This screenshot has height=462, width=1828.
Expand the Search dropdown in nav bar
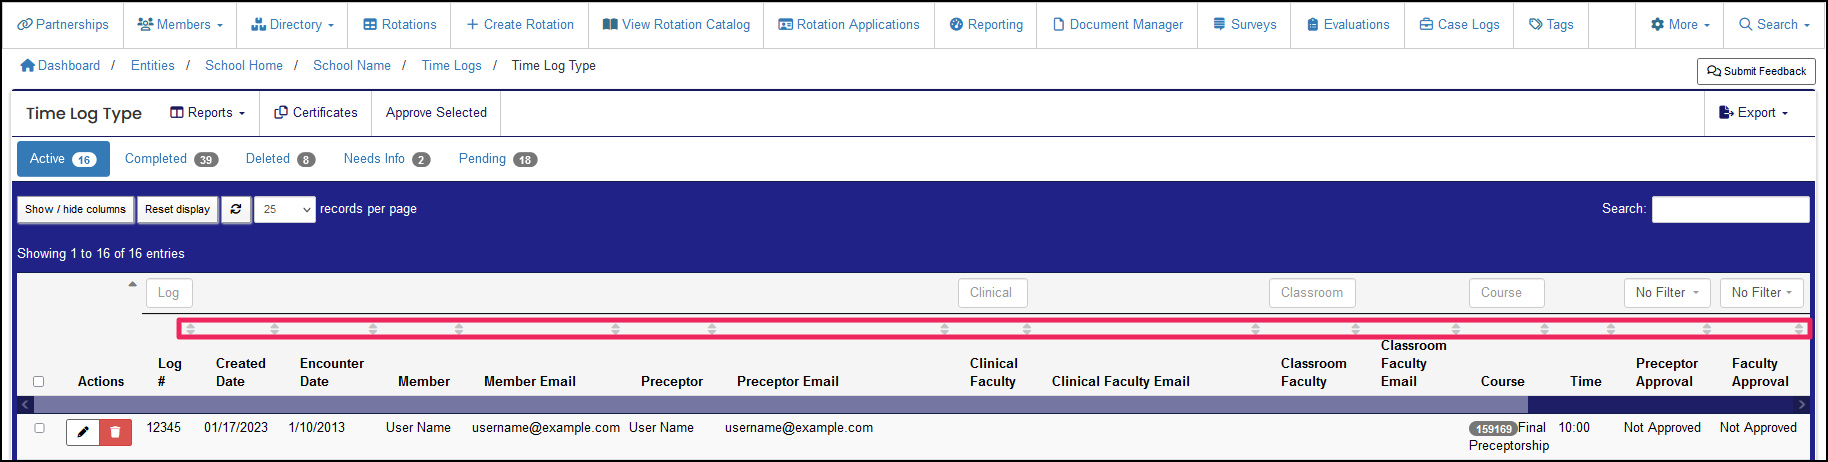click(1774, 24)
